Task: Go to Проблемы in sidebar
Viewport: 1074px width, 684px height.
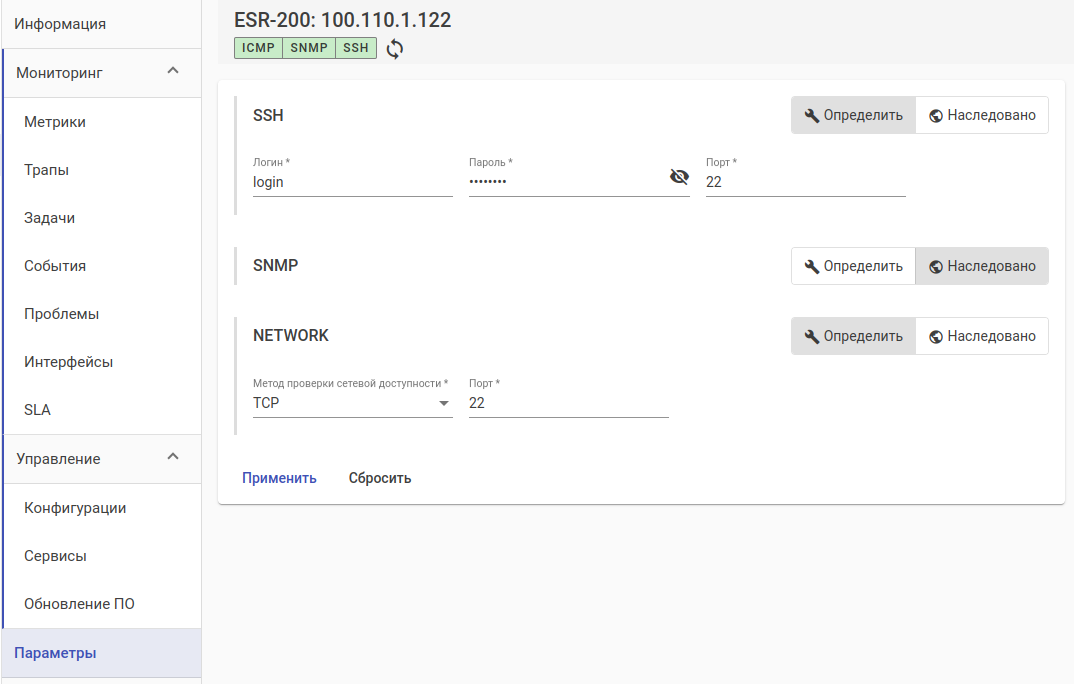Action: click(x=103, y=314)
